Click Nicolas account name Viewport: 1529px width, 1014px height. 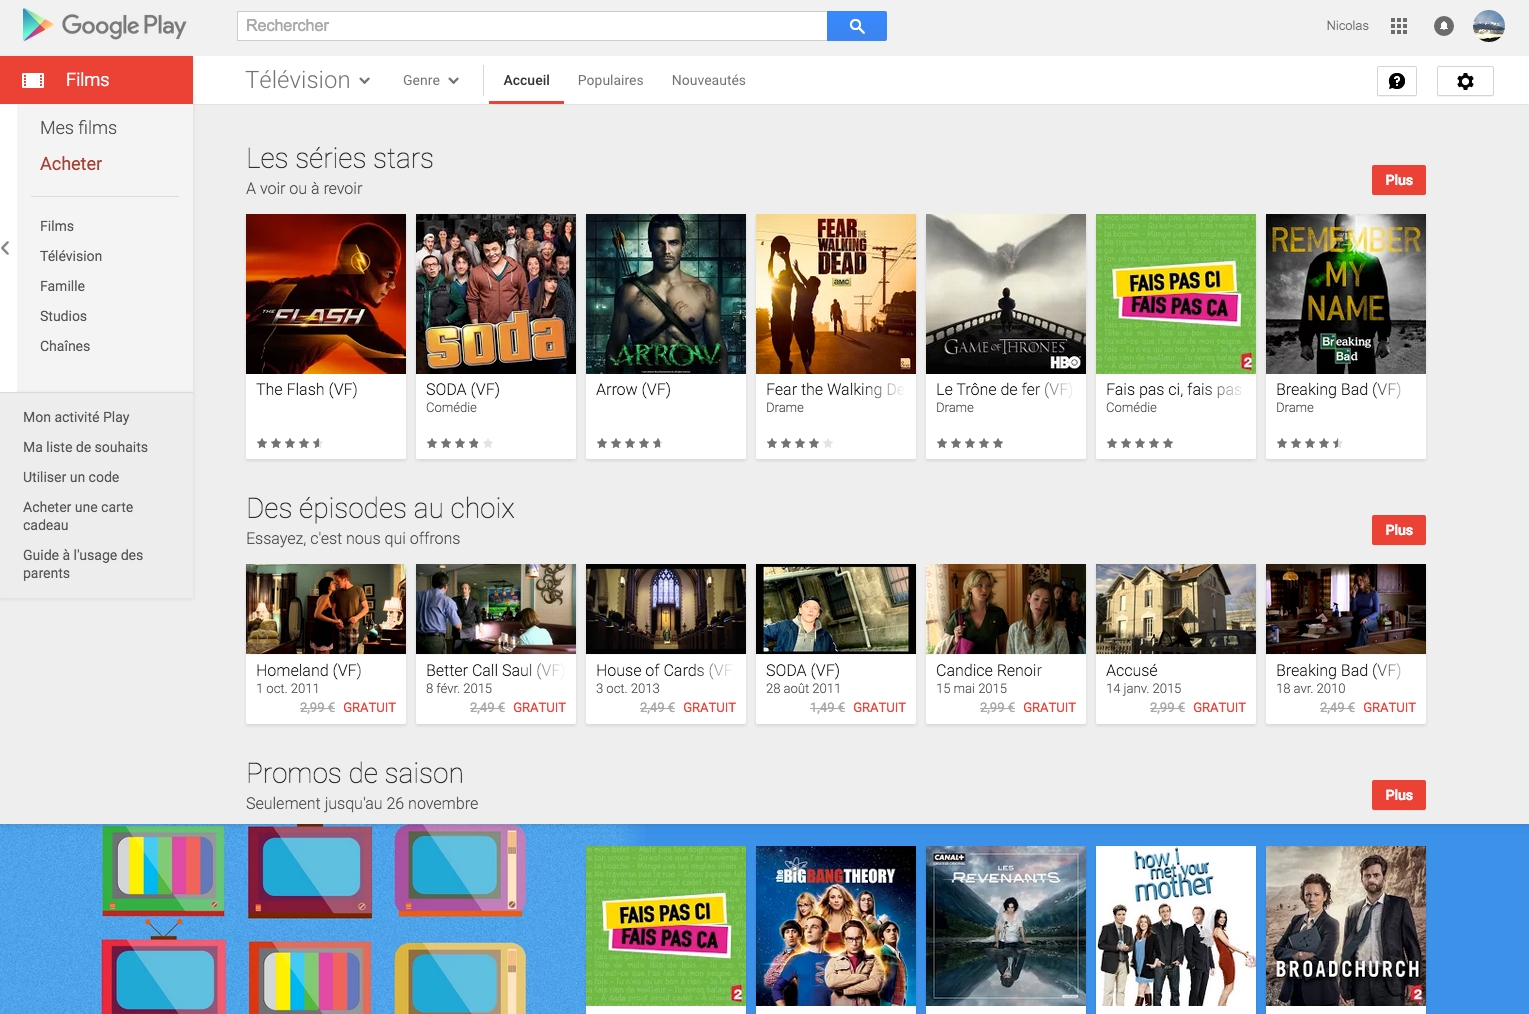click(1347, 26)
